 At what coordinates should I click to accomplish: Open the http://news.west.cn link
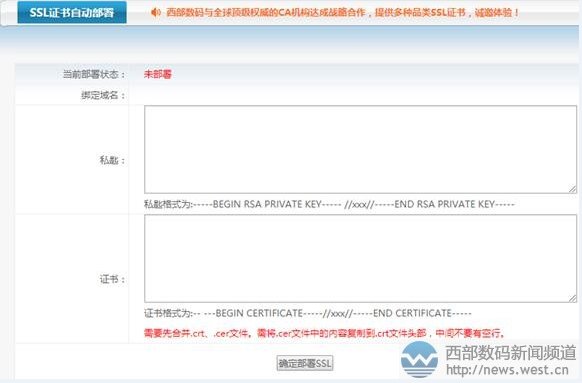(507, 370)
